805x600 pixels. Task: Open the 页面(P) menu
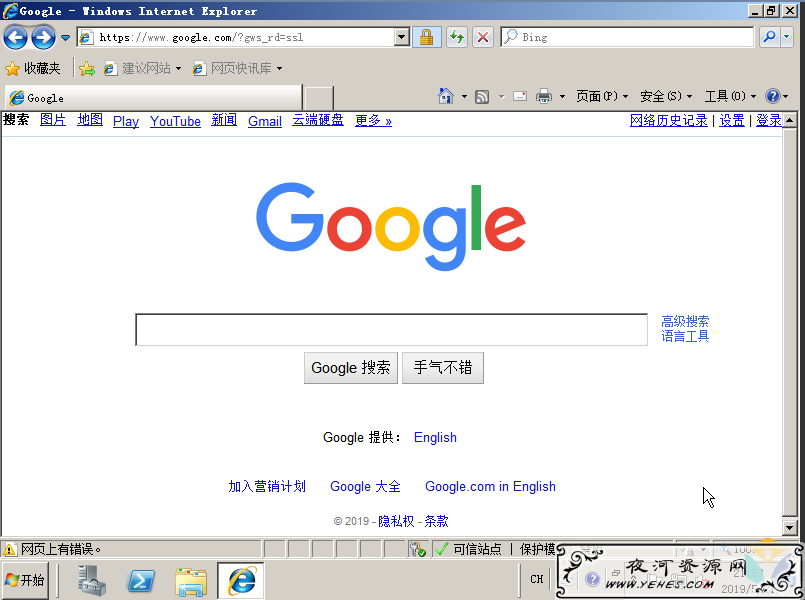tap(602, 96)
